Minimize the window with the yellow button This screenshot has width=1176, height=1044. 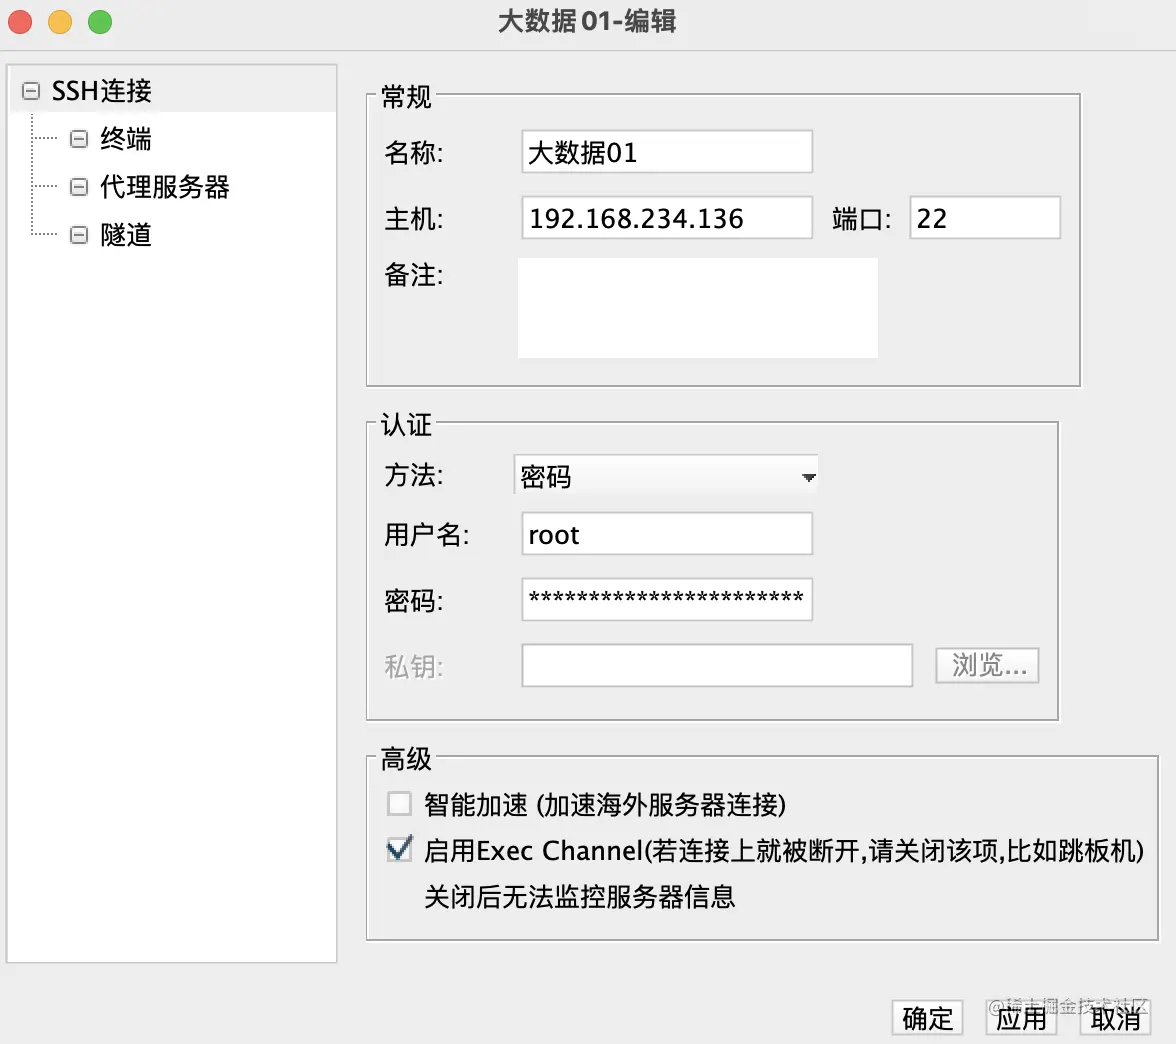[60, 22]
